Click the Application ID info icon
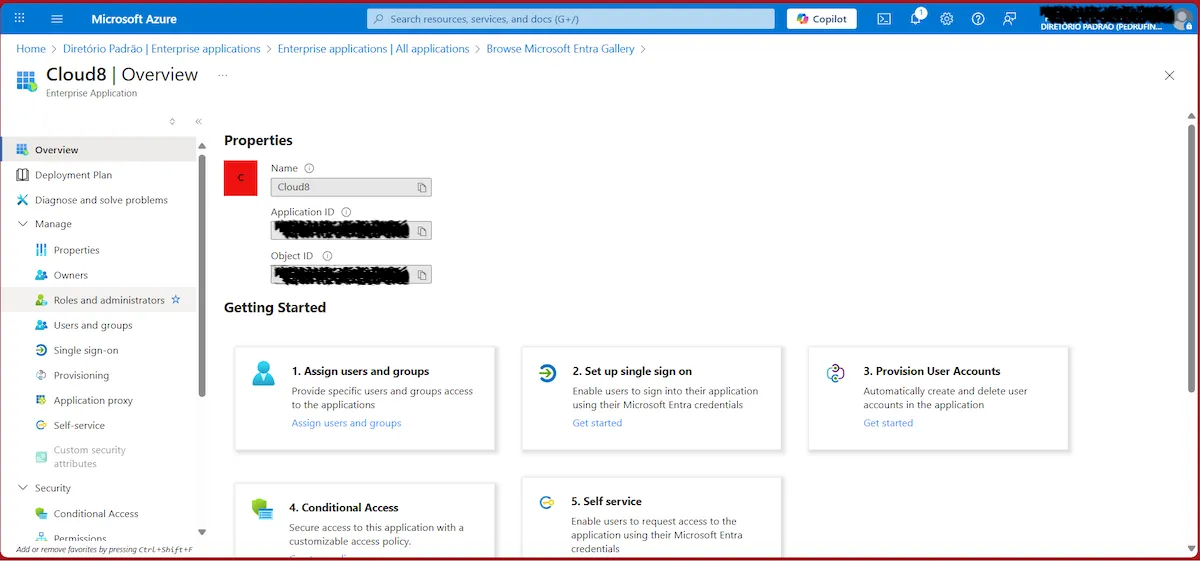Screen dimensions: 1200x561 346,212
